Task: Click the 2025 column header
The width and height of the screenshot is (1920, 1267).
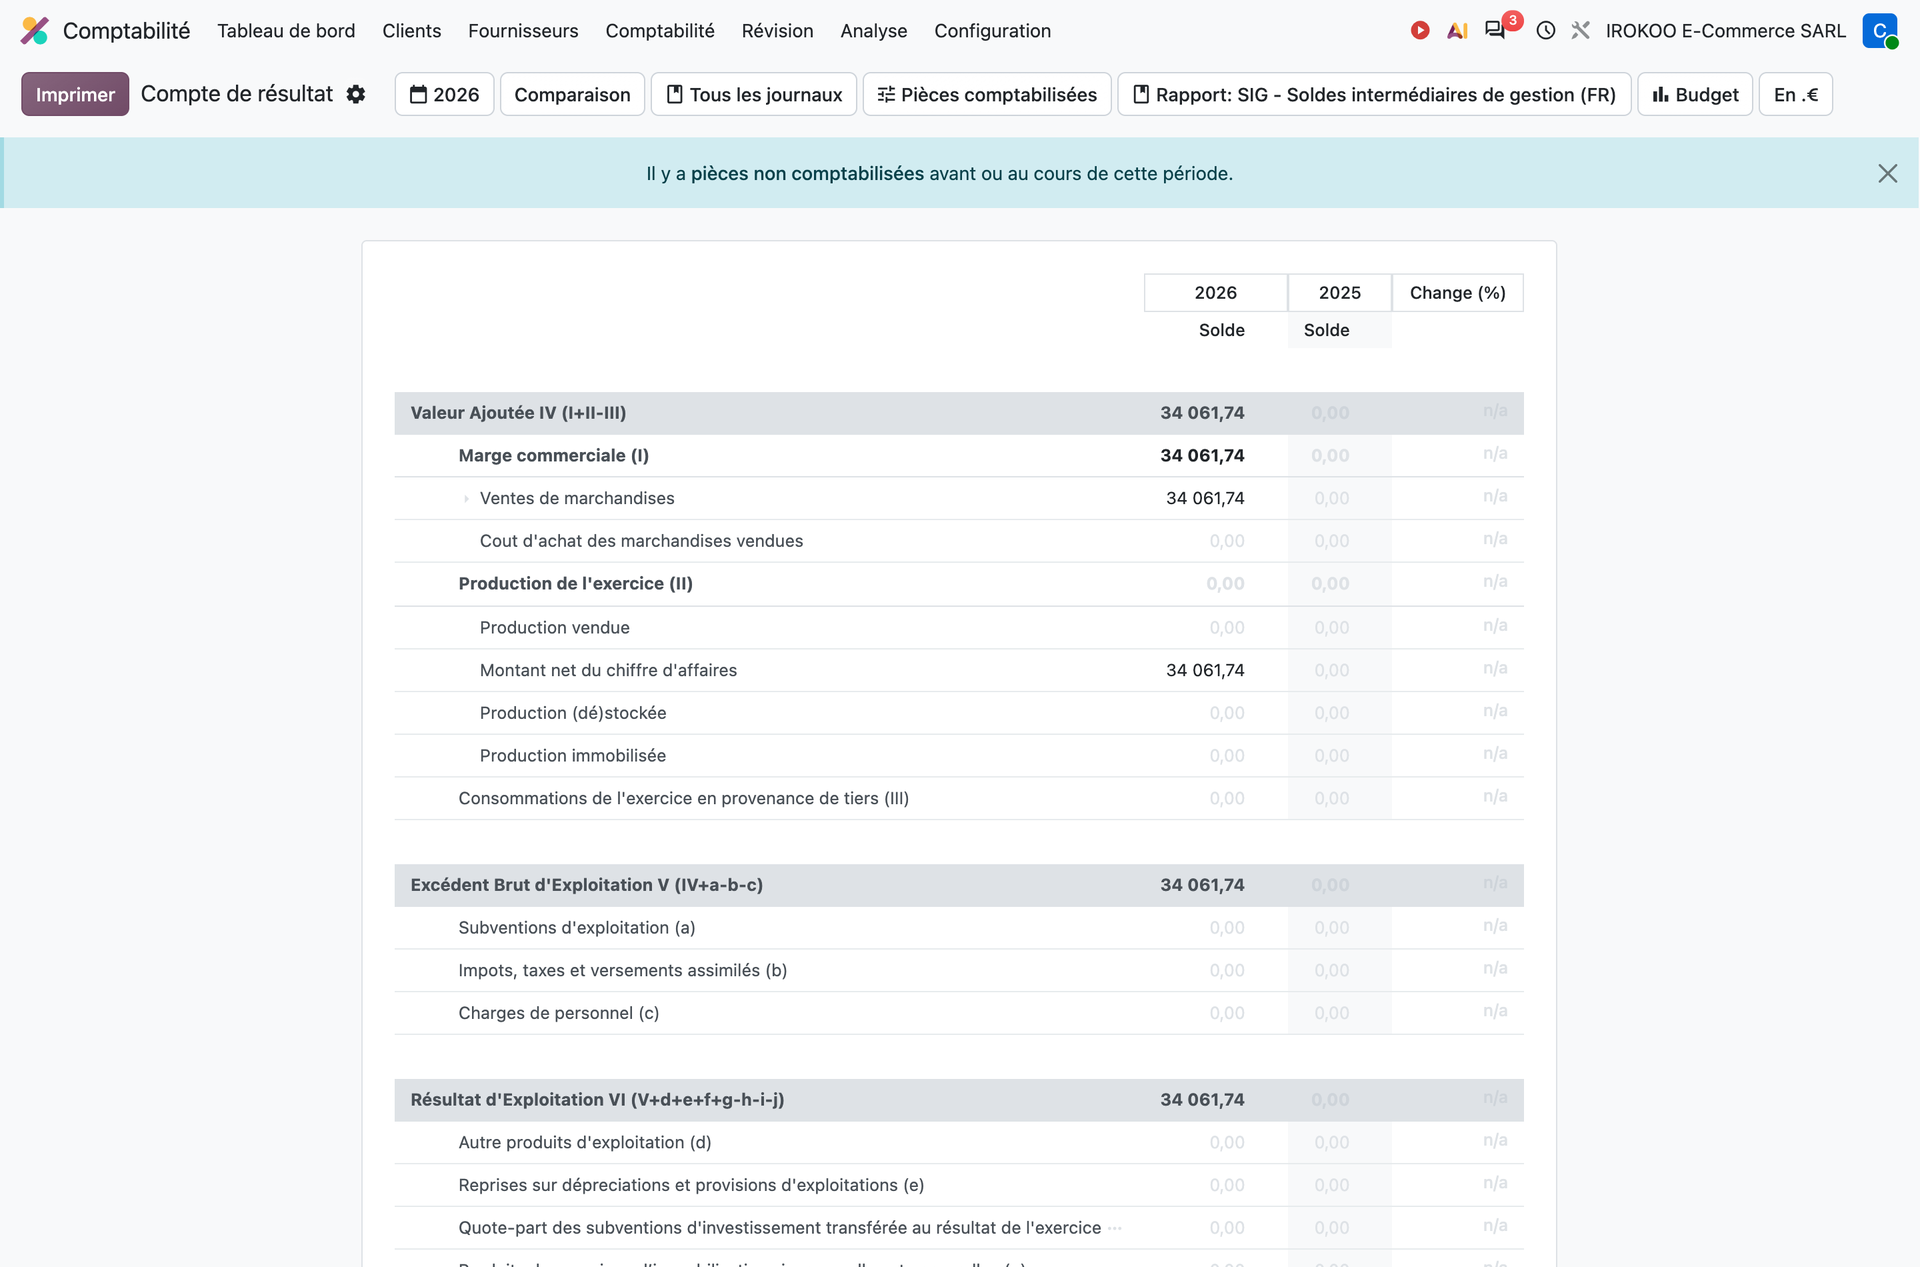Action: (1339, 292)
